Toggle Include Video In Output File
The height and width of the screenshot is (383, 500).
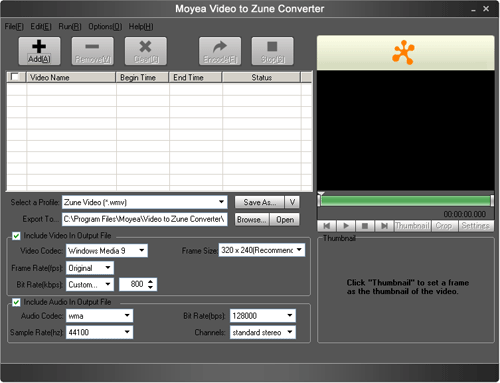(x=16, y=236)
